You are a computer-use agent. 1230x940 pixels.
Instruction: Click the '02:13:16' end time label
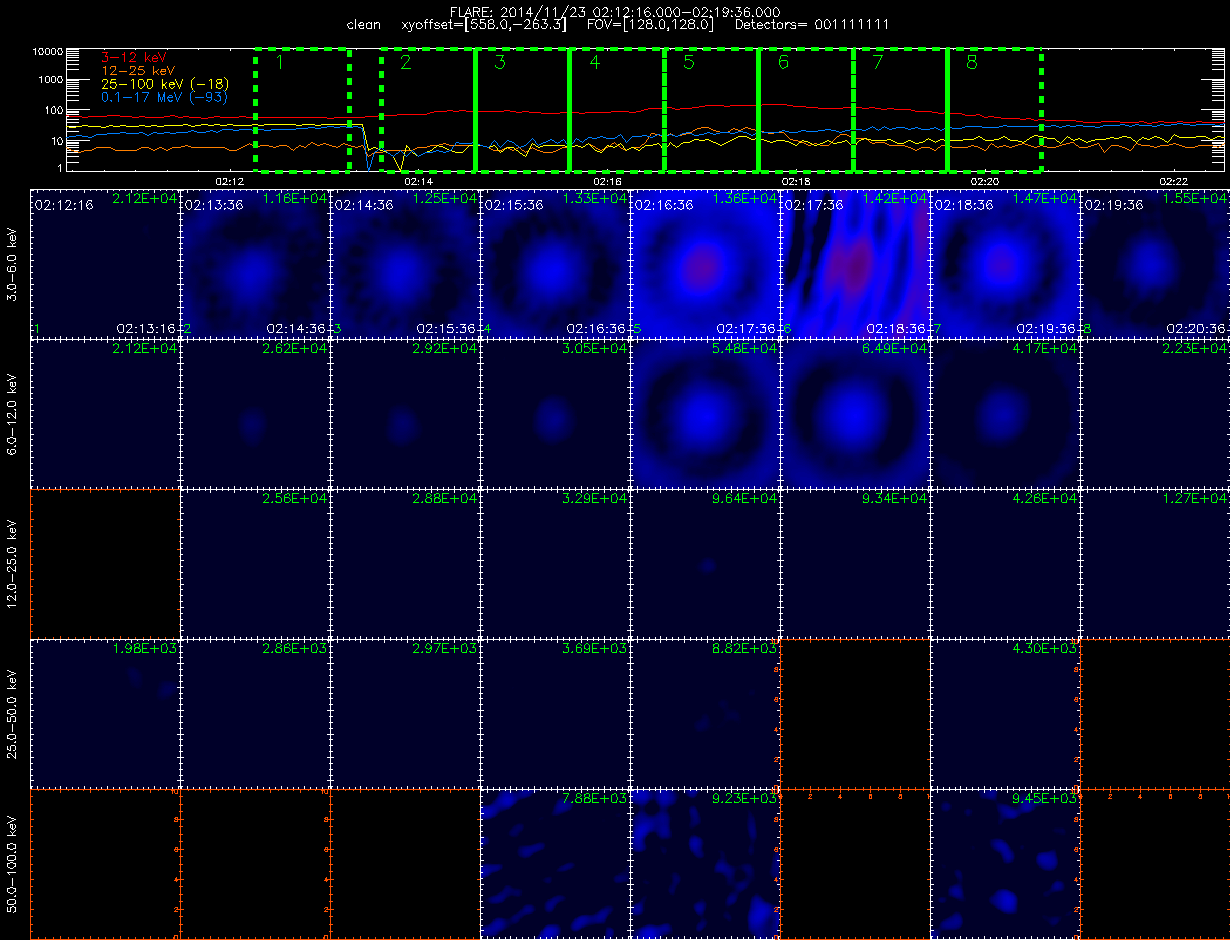pyautogui.click(x=146, y=328)
